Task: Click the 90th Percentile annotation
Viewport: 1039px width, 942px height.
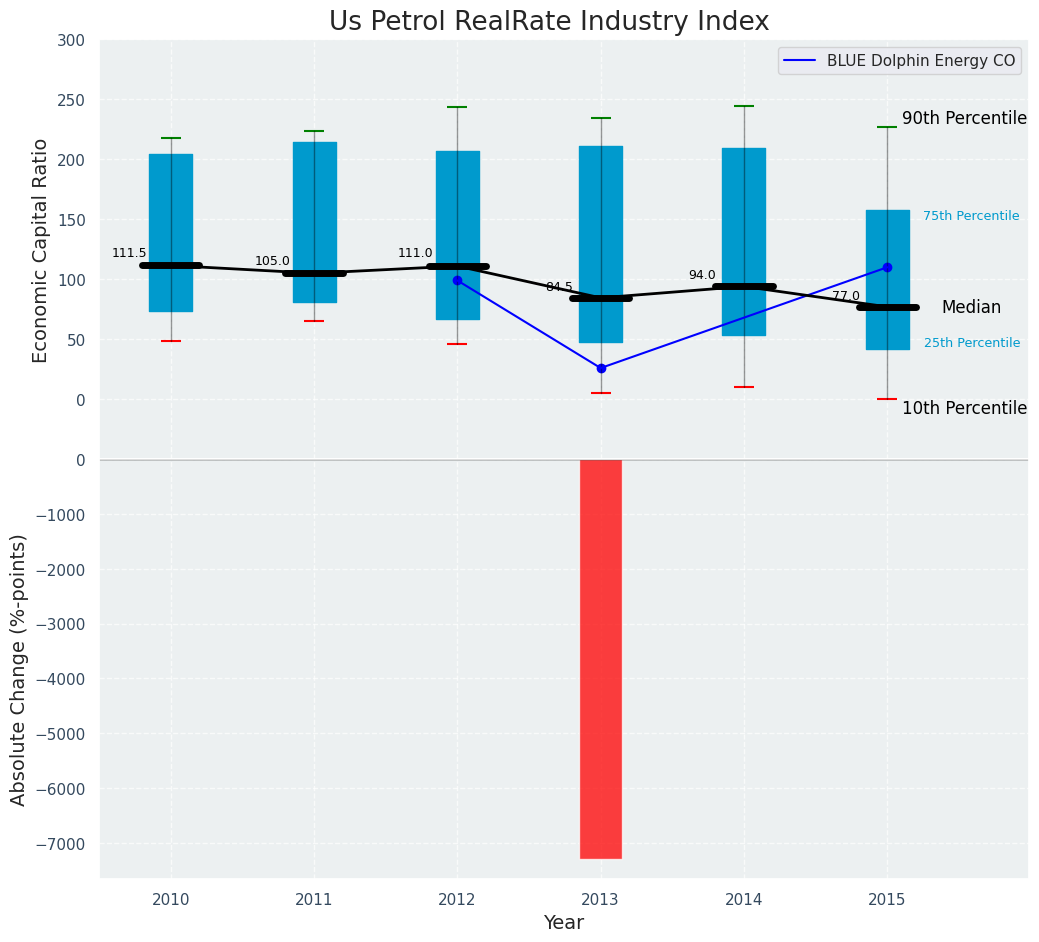Action: point(964,118)
